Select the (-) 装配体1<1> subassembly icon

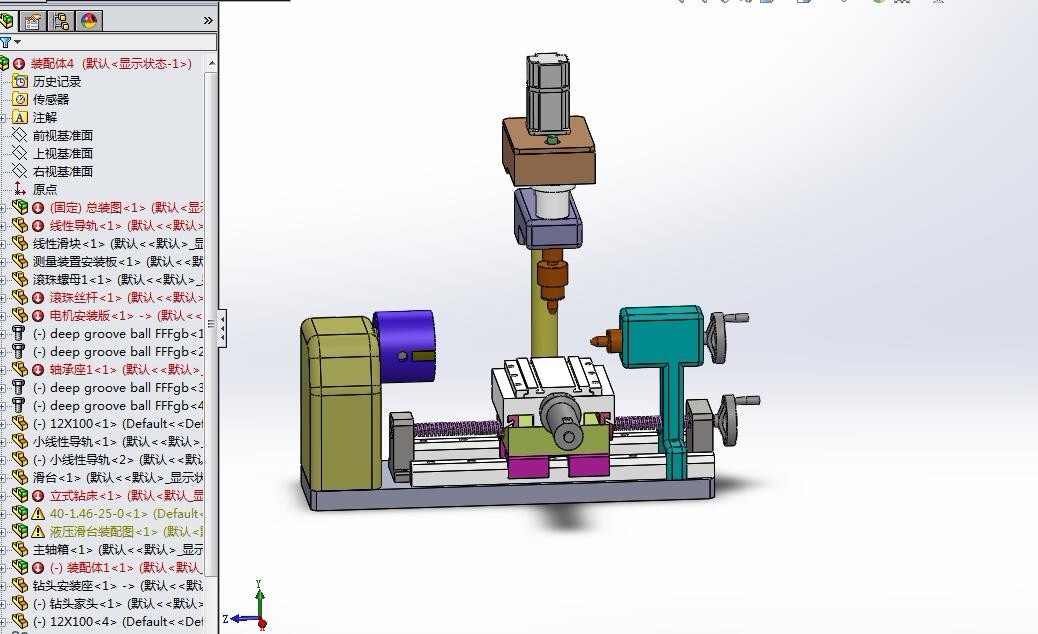20,566
